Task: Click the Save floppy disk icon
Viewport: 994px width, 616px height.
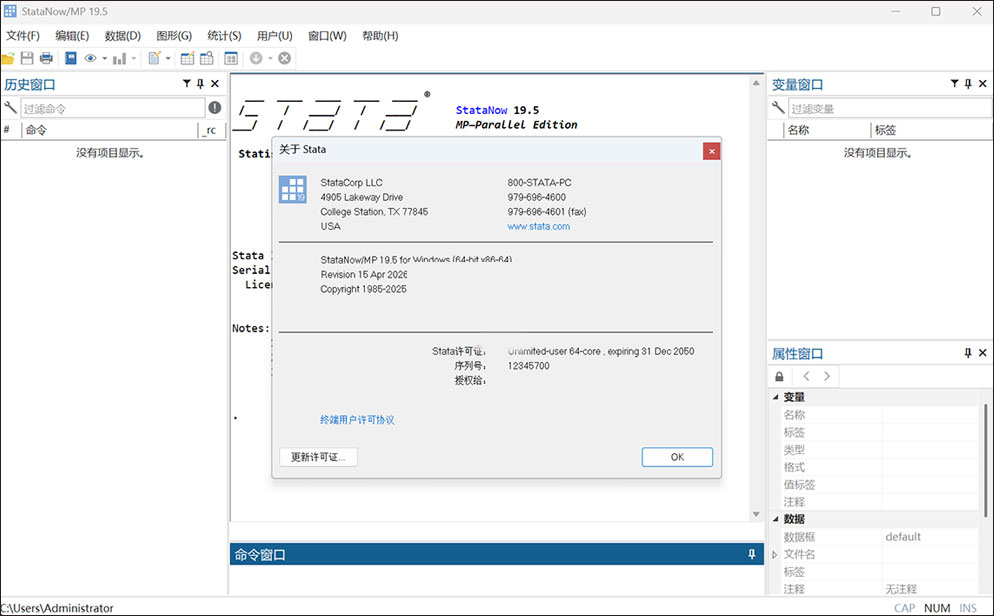Action: pyautogui.click(x=27, y=58)
